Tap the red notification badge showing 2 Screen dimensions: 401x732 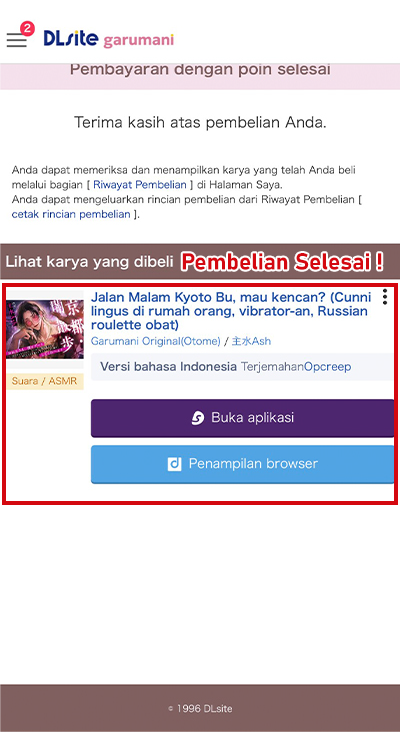(x=27, y=28)
